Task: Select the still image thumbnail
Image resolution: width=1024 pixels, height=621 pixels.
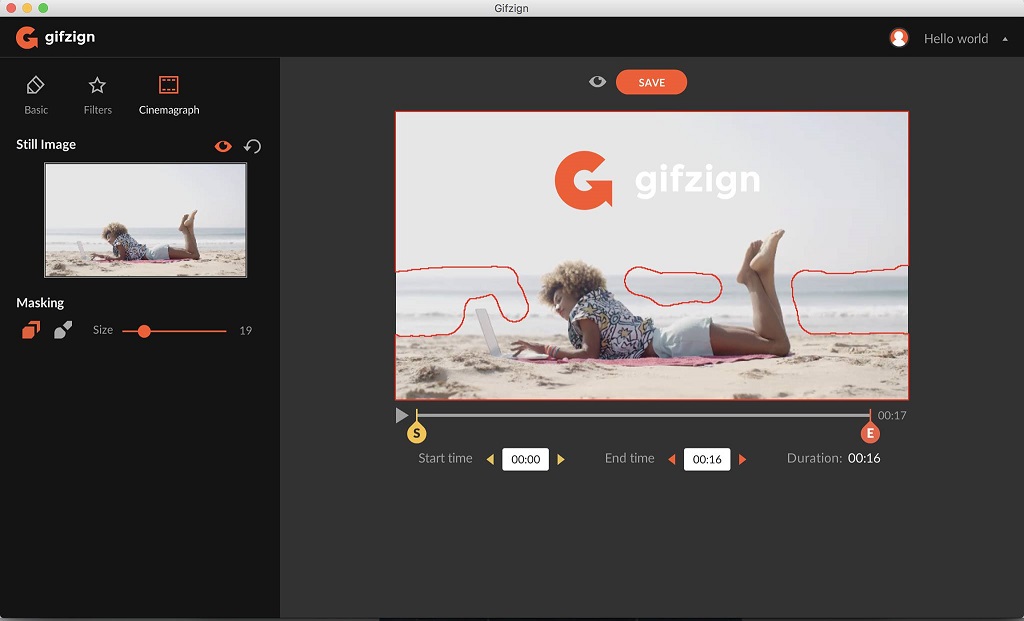Action: (146, 220)
